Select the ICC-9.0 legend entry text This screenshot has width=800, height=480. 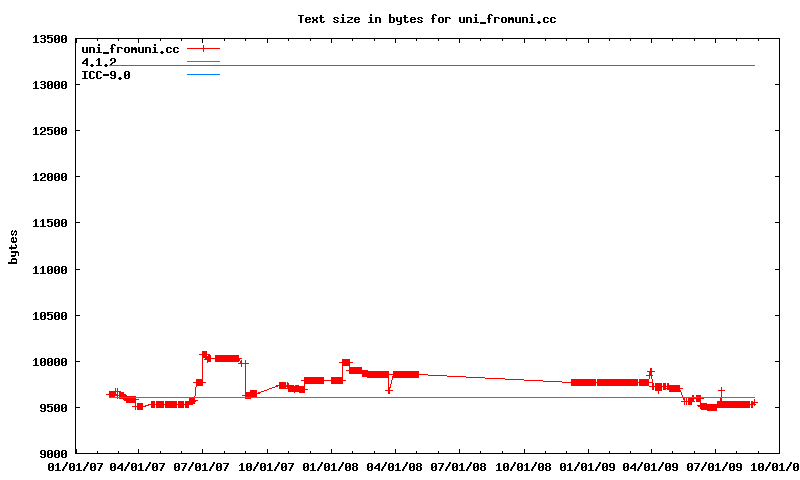tap(106, 75)
